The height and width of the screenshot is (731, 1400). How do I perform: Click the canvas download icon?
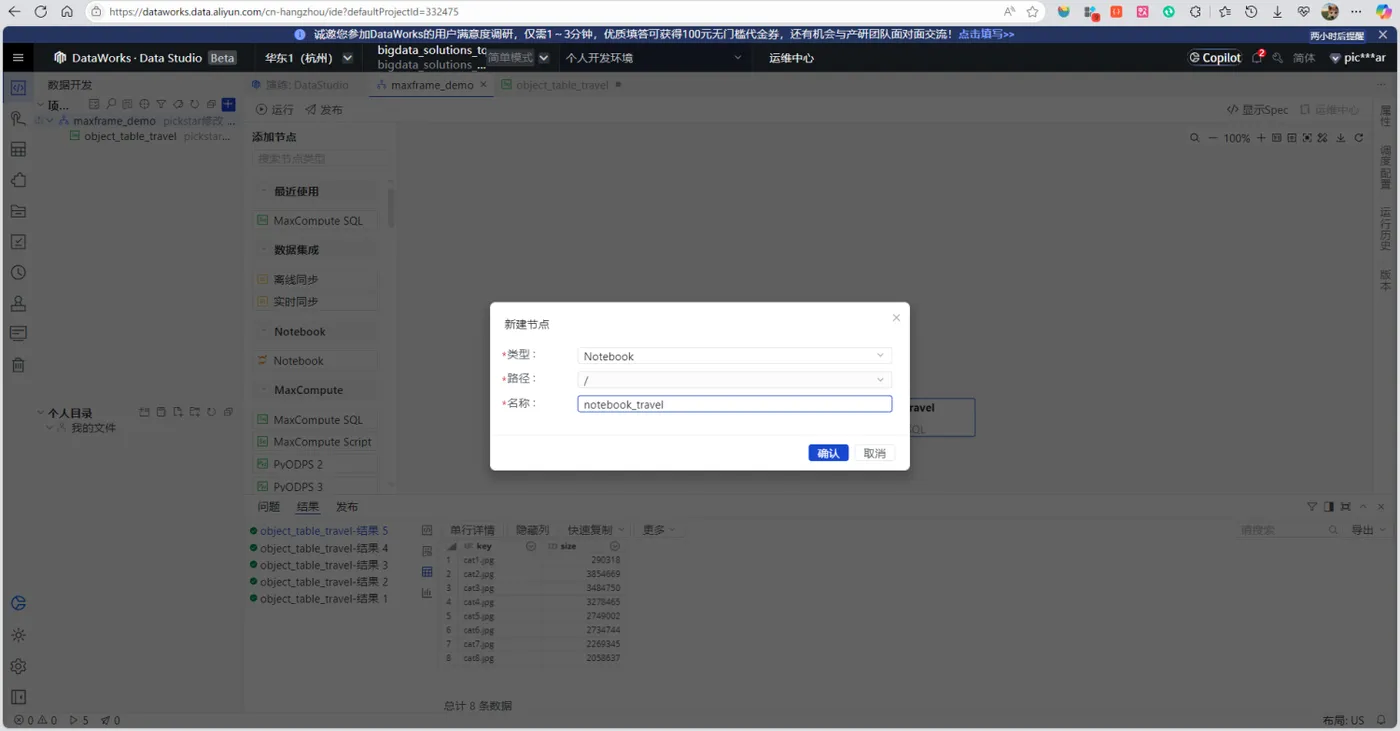coord(1341,138)
